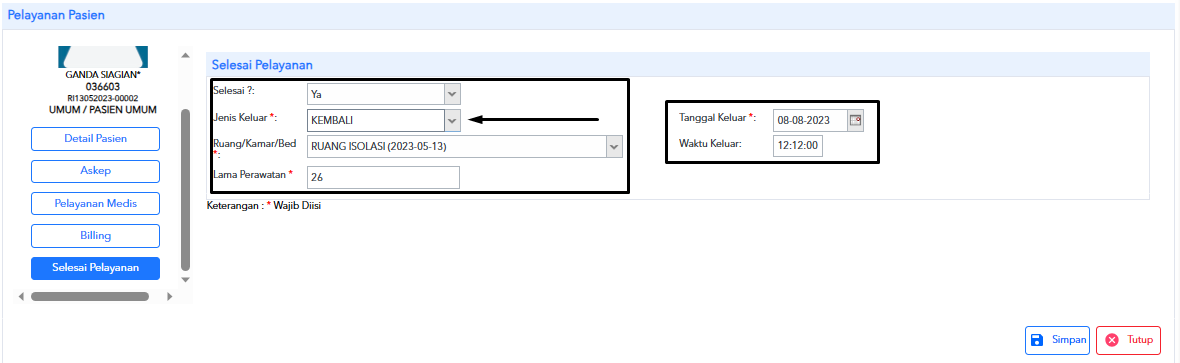Image resolution: width=1180 pixels, height=363 pixels.
Task: Open the calendar picker for Tanggal Keluar
Action: point(855,120)
